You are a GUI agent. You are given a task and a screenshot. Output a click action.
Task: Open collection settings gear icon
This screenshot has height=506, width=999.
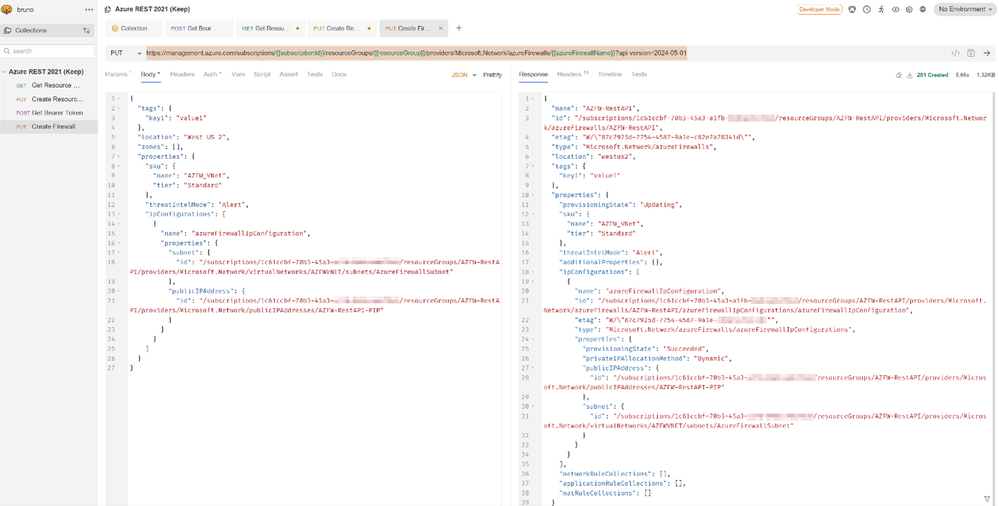909,10
